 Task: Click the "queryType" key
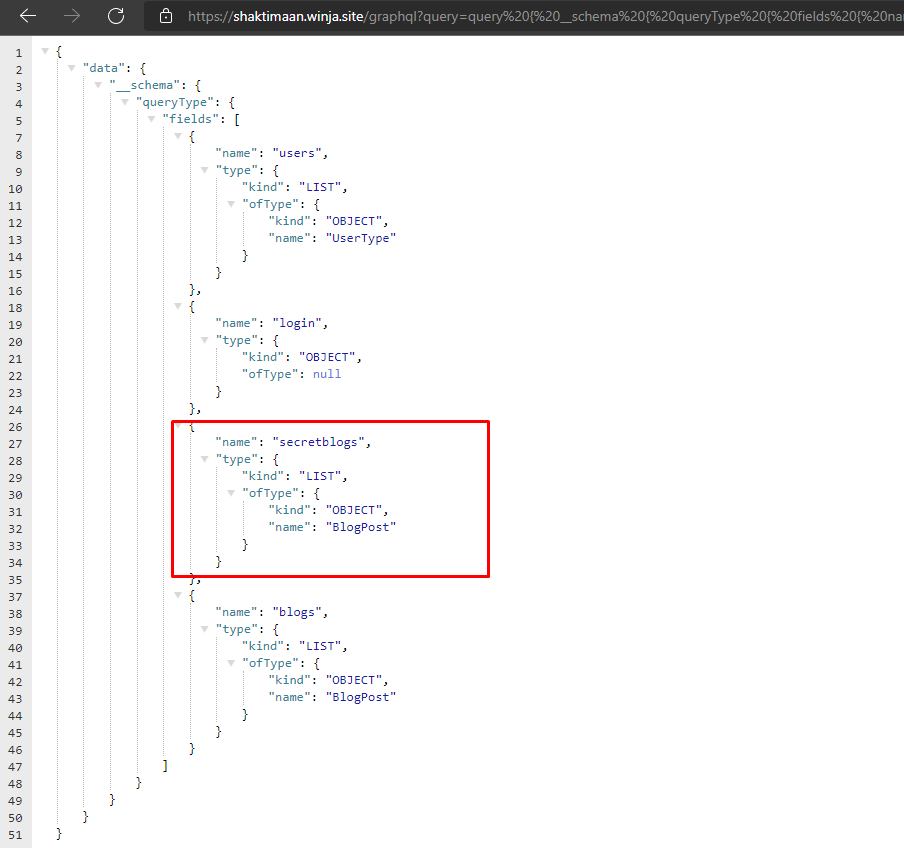click(175, 103)
